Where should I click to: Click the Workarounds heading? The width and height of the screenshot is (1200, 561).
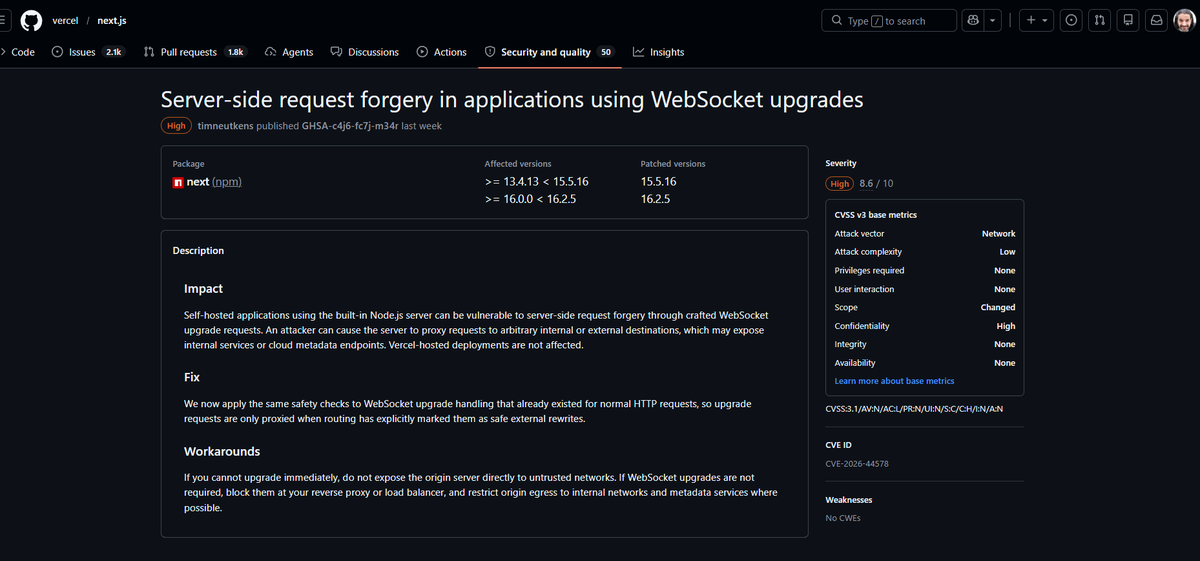[222, 451]
